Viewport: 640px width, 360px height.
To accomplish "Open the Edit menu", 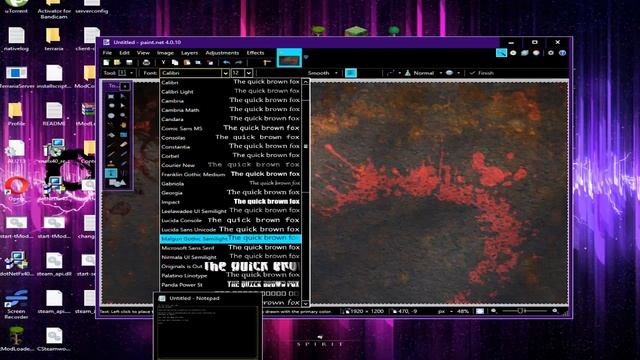I will [124, 53].
